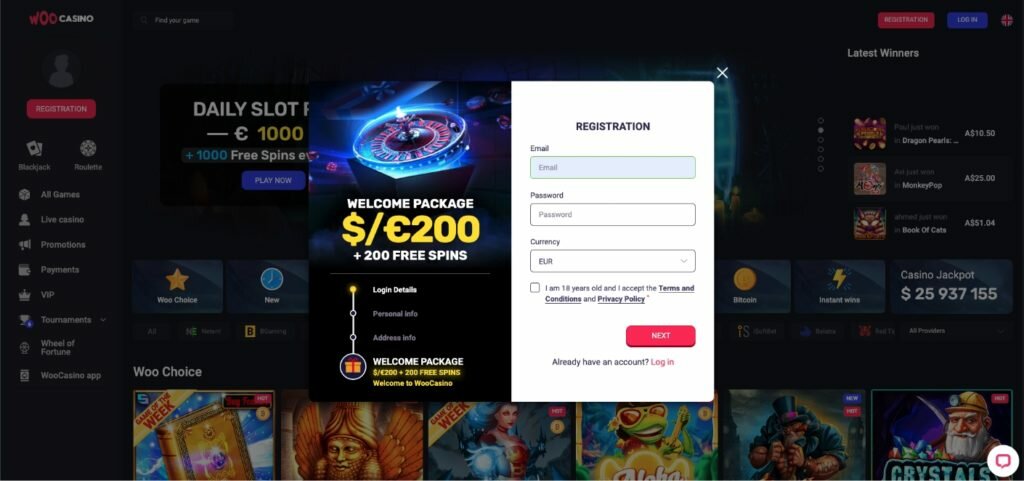This screenshot has width=1024, height=481.
Task: Select the last carousel dot indicator
Action: (x=821, y=169)
